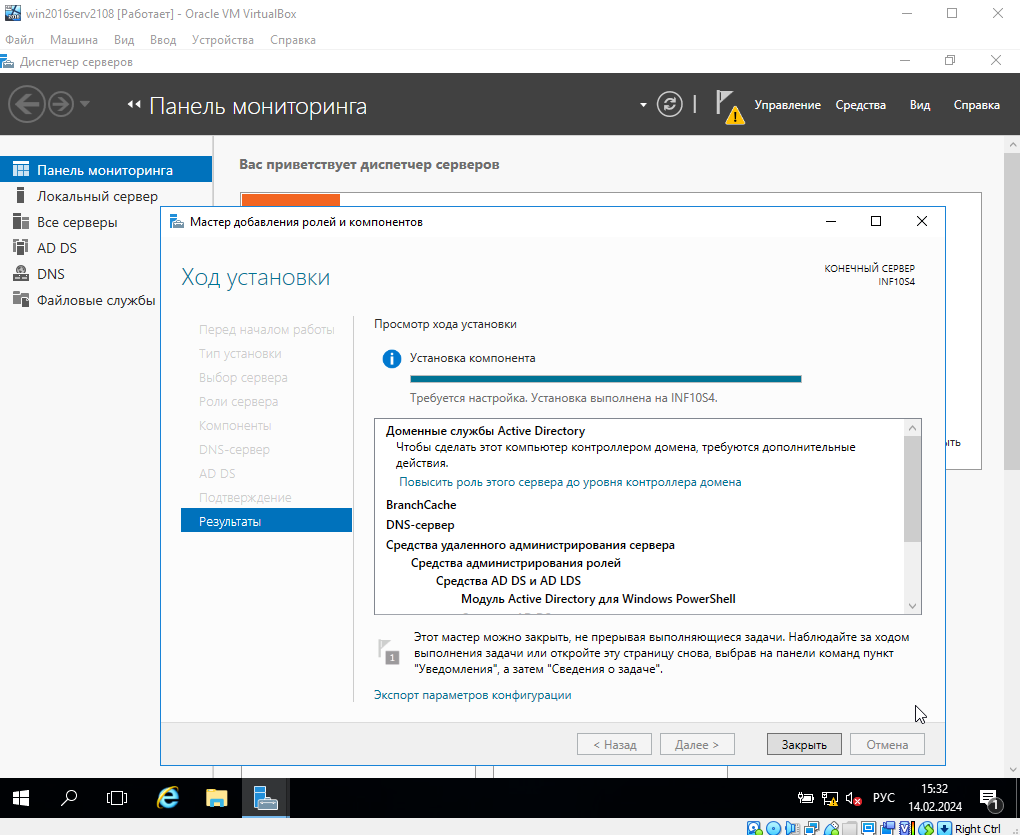This screenshot has width=1020, height=835.
Task: Open the Управление menu
Action: (787, 105)
